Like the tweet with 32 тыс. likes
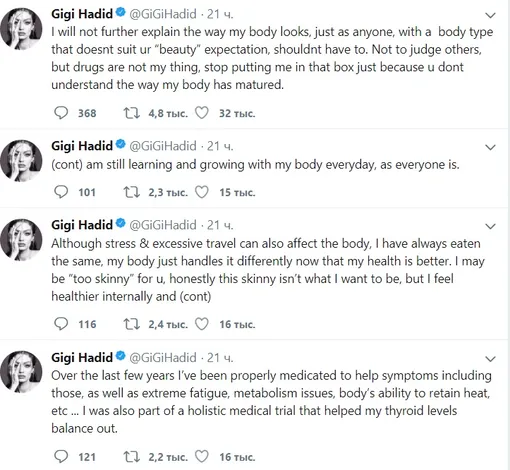The image size is (510, 470). (x=202, y=113)
